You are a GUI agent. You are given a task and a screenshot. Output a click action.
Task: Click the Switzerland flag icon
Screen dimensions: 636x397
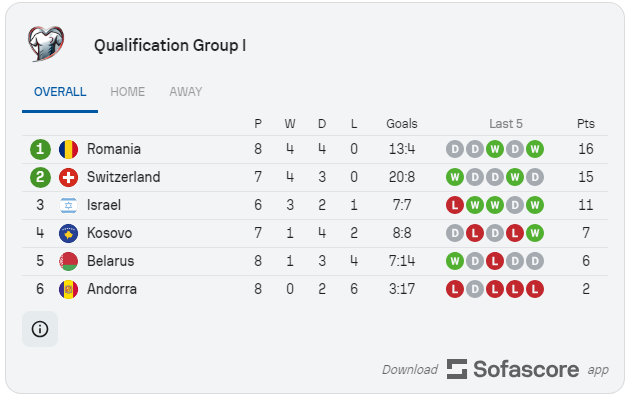[69, 177]
